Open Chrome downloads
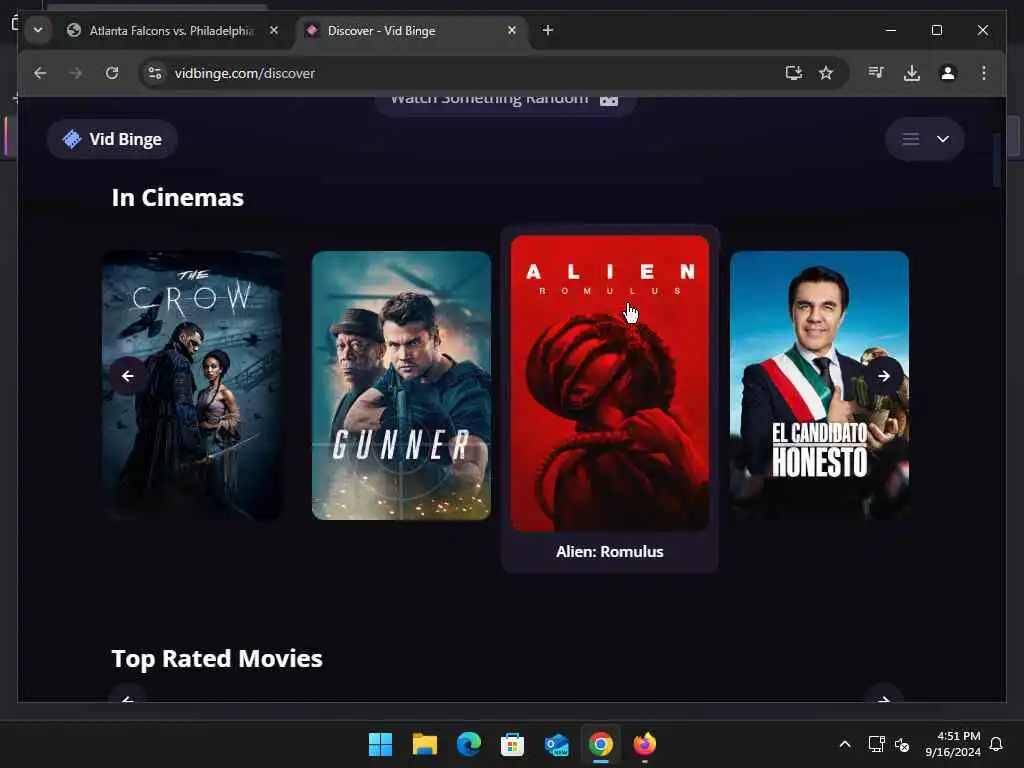 tap(912, 73)
